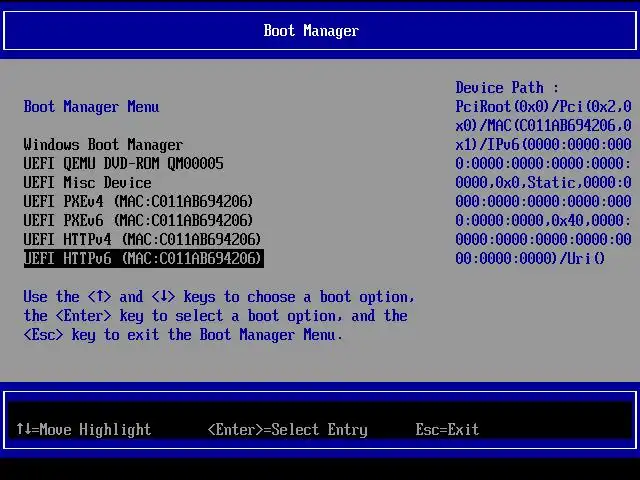The image size is (640, 480).
Task: Click the help line about <Esc> key
Action: click(x=183, y=335)
